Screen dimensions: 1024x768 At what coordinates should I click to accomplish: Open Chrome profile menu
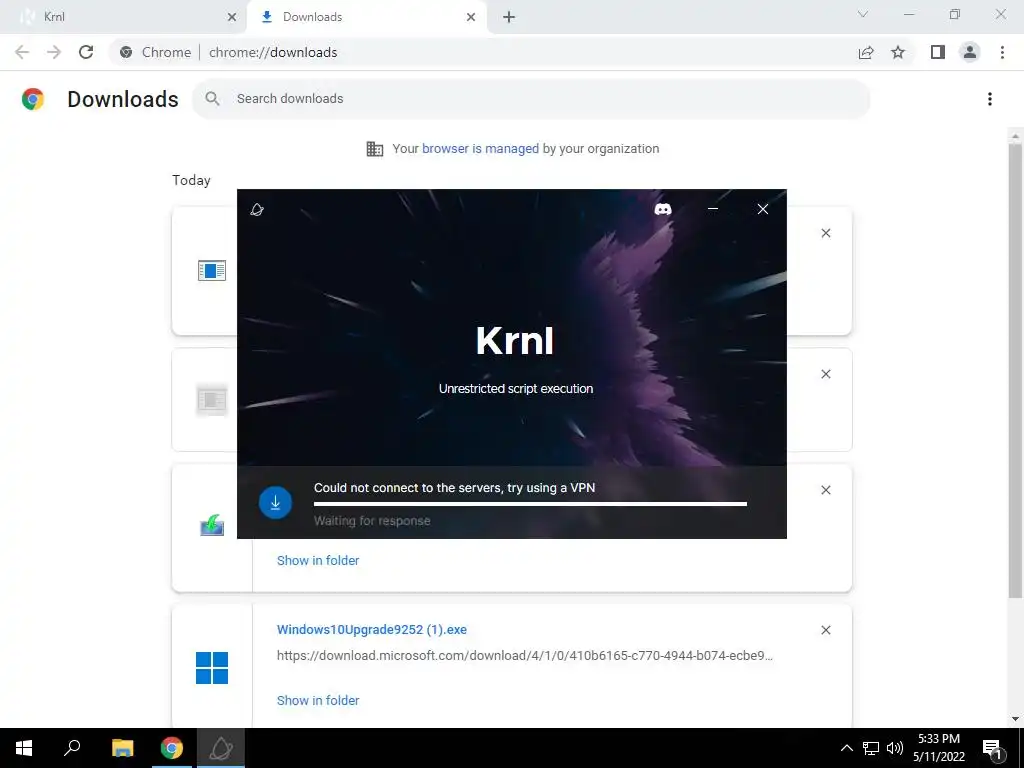(x=970, y=52)
